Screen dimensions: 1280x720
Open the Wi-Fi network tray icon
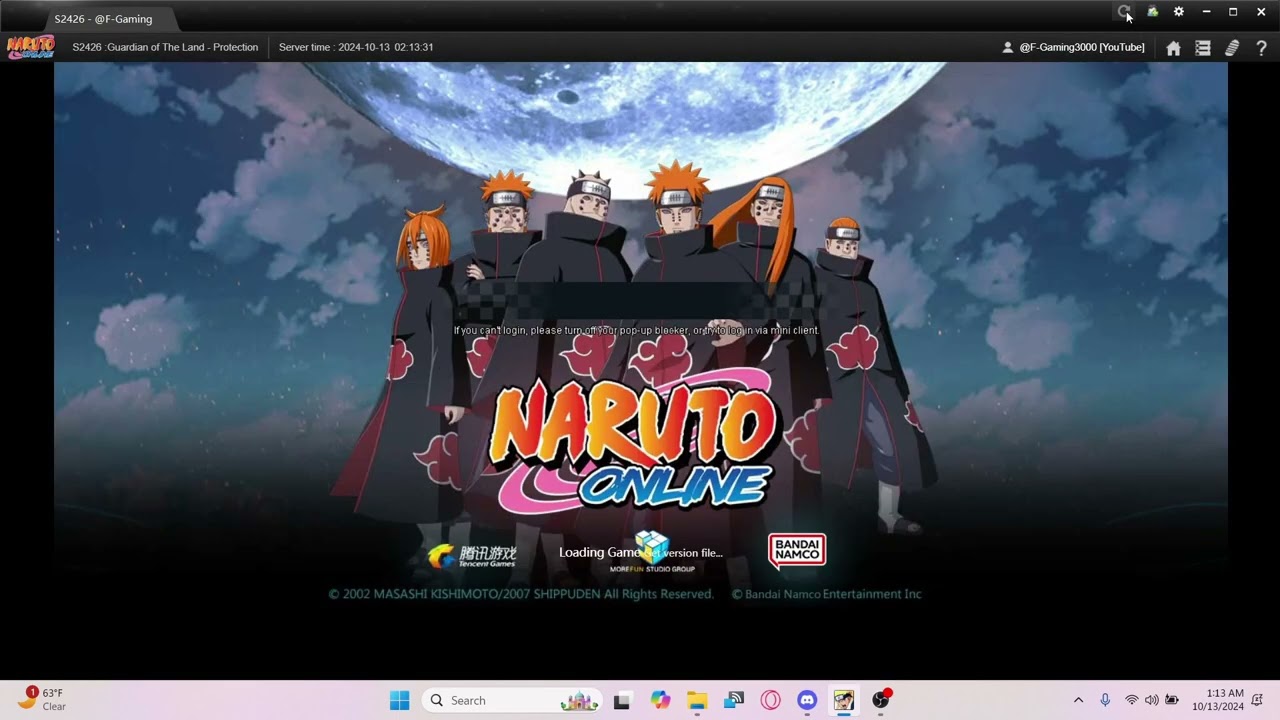pyautogui.click(x=1132, y=700)
